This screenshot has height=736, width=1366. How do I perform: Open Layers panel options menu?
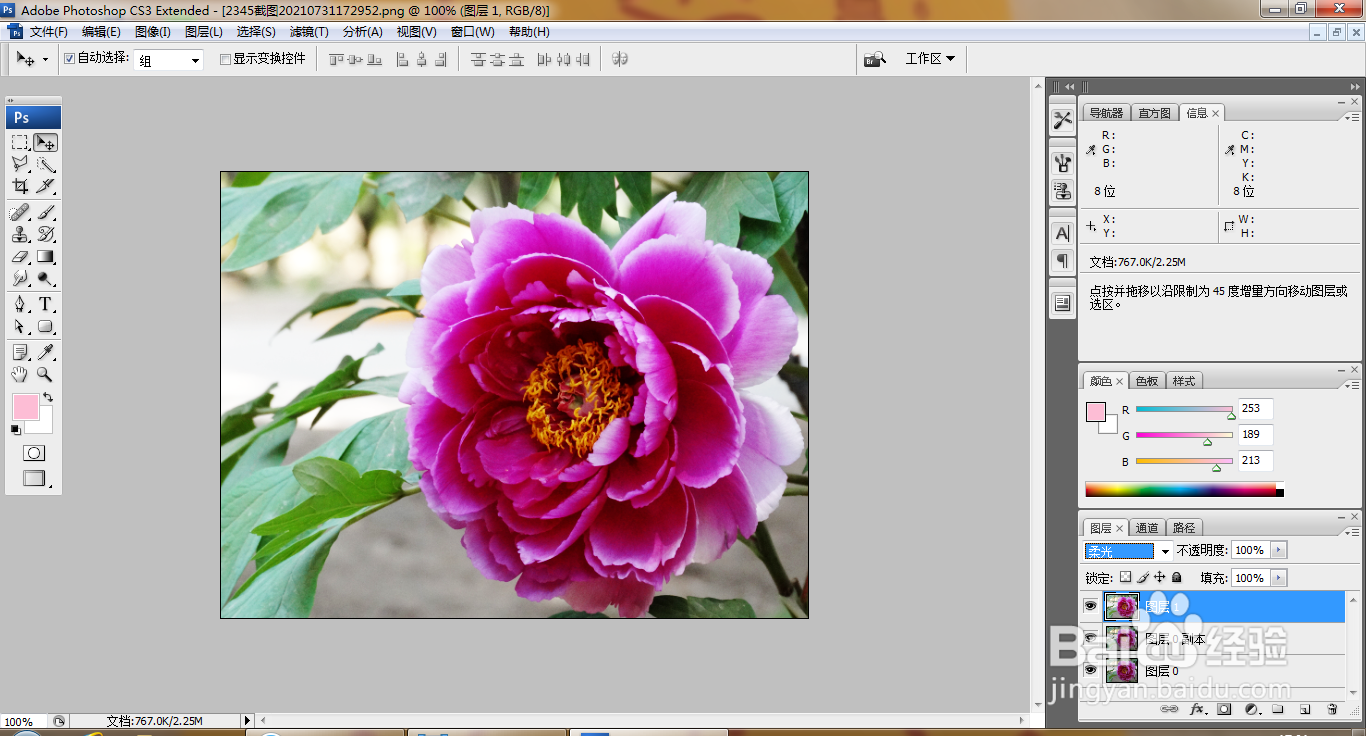tap(1352, 532)
